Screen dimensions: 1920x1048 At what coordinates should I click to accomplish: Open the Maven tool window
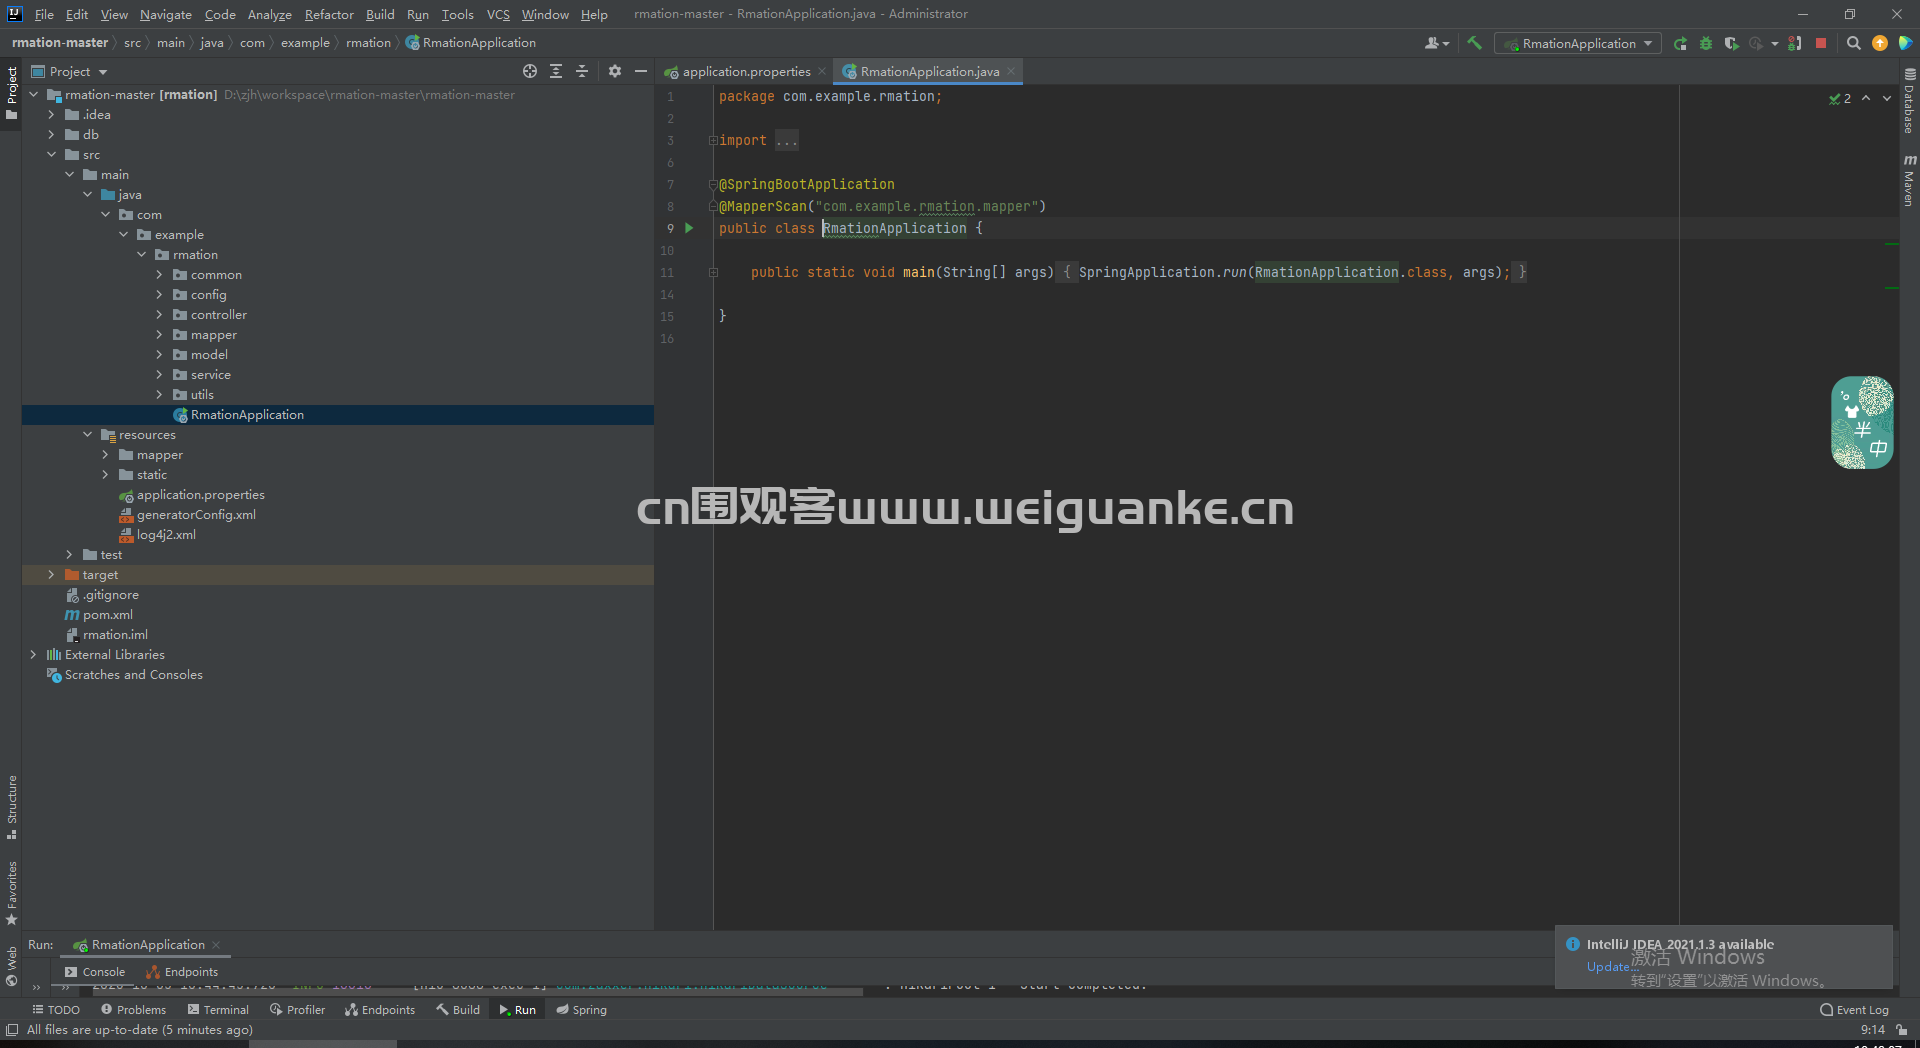coord(1909,180)
